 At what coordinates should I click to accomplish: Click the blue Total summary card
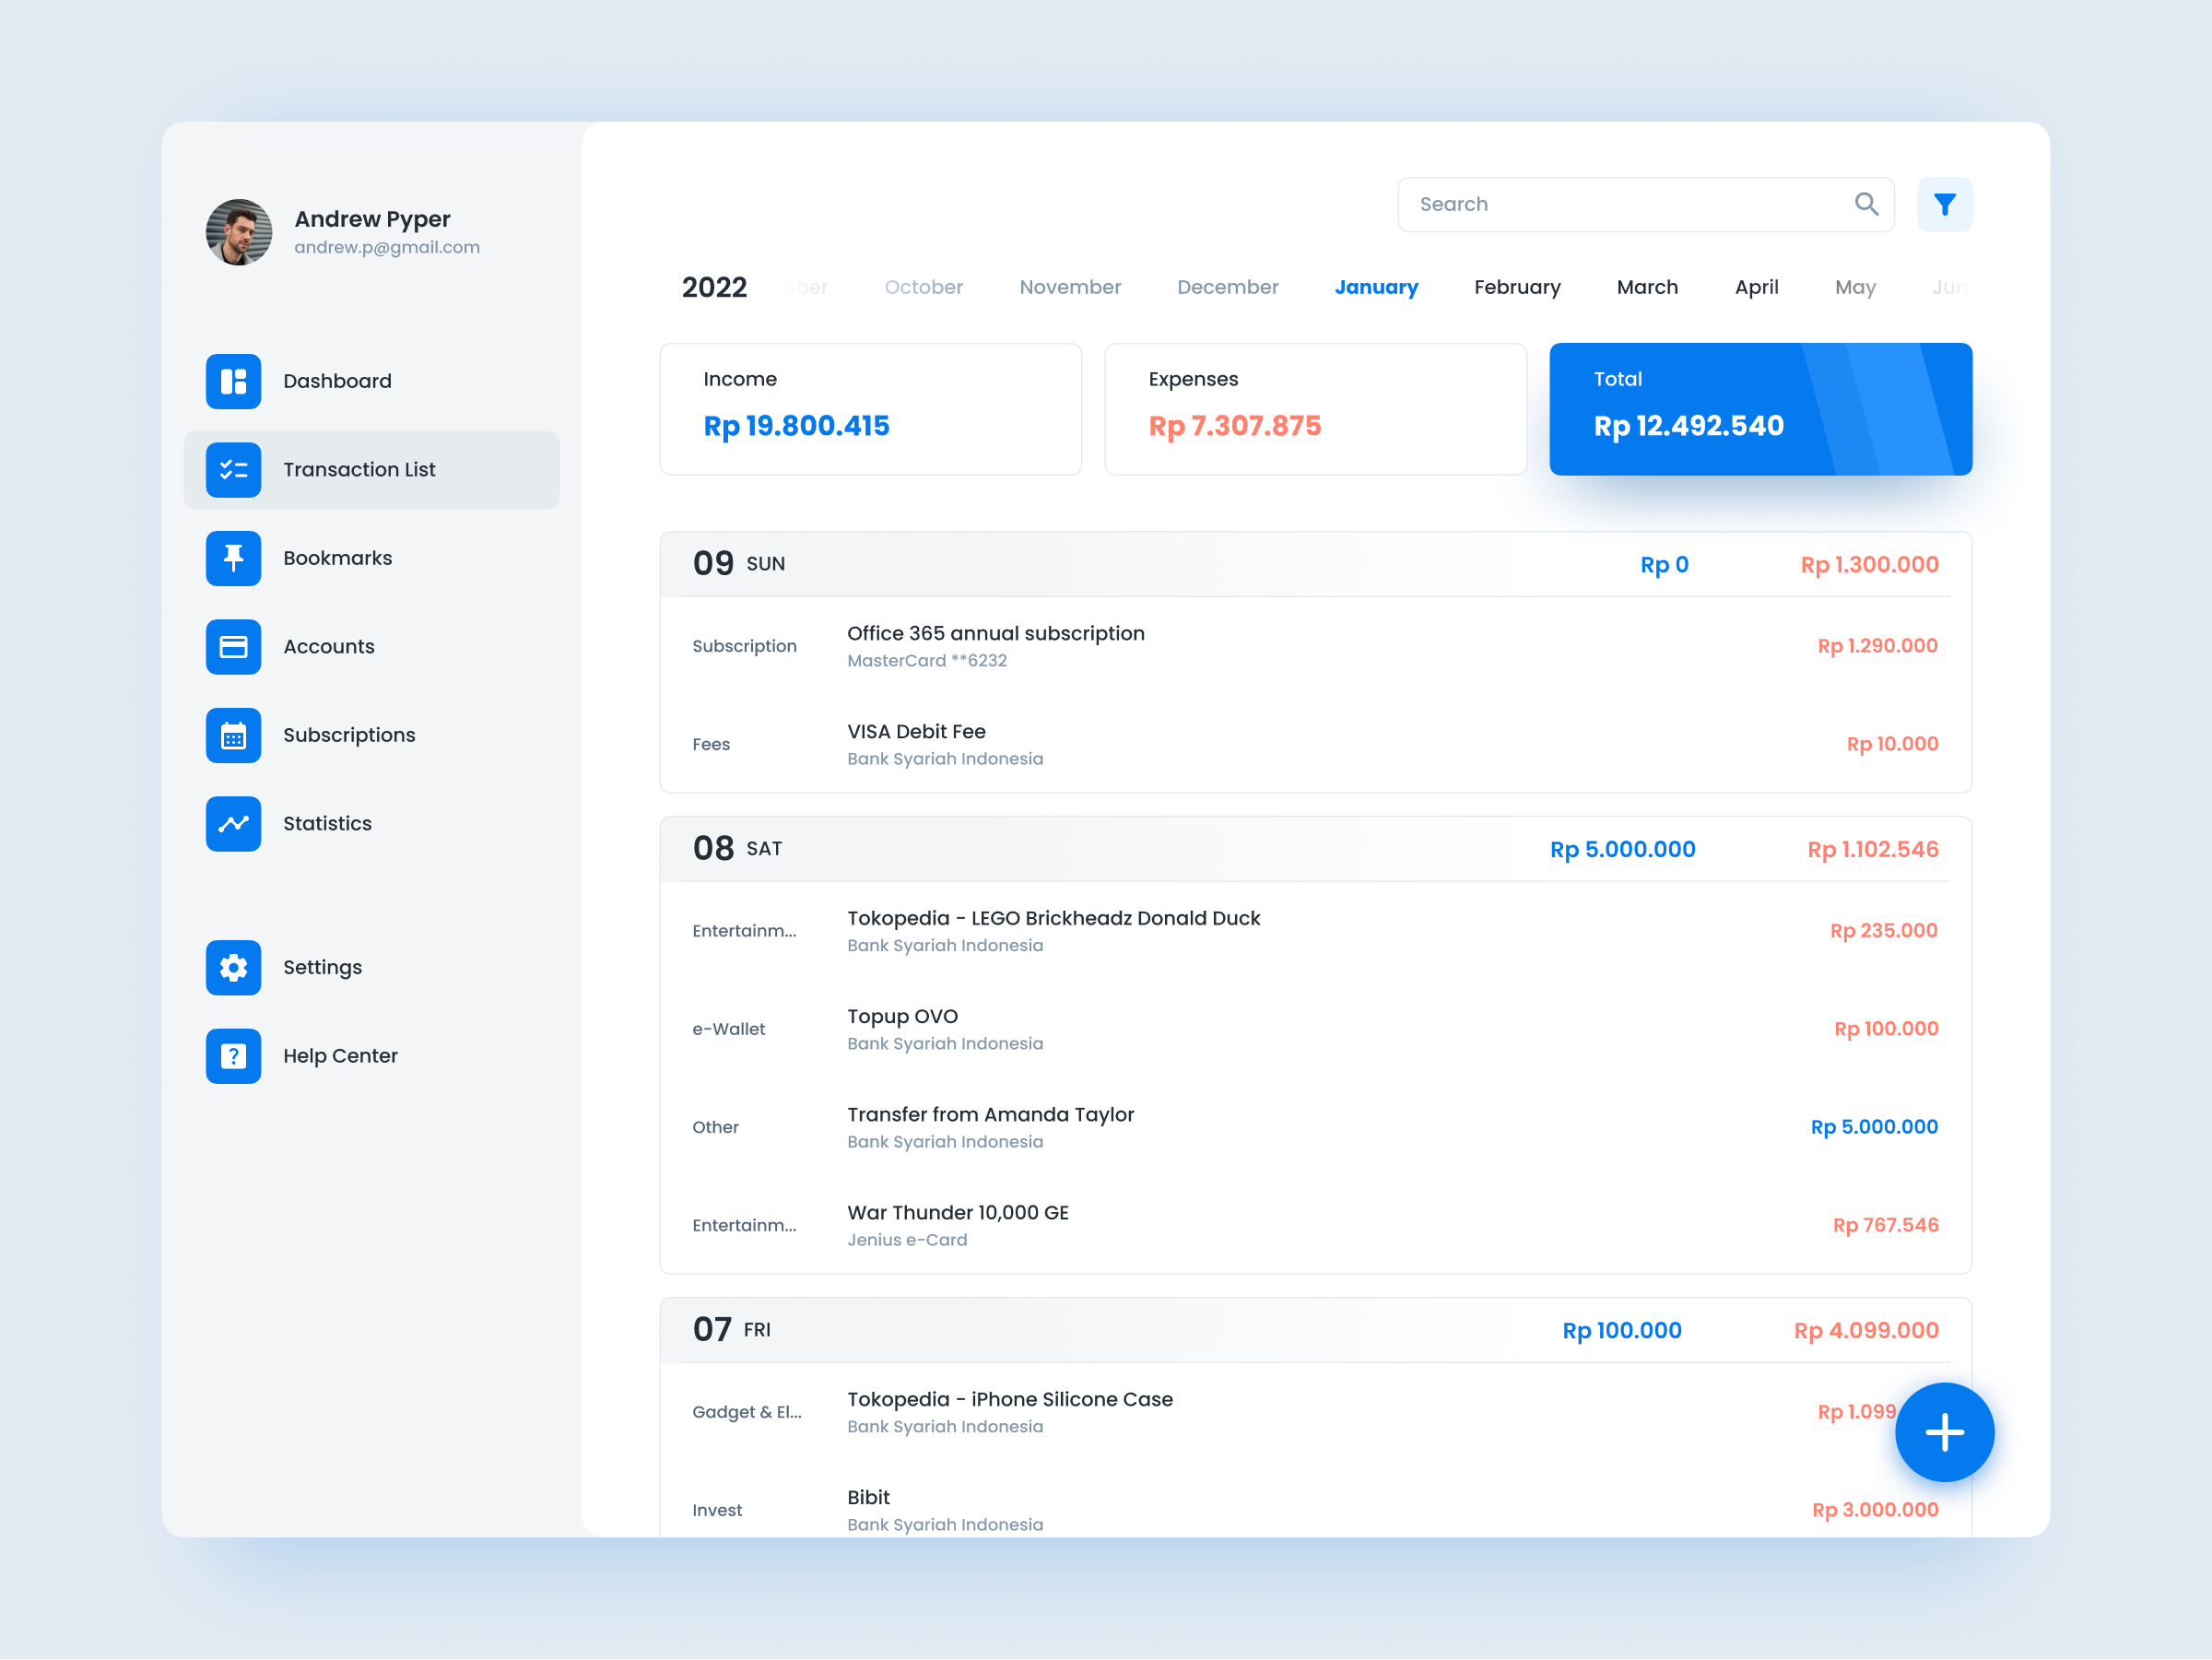1759,409
